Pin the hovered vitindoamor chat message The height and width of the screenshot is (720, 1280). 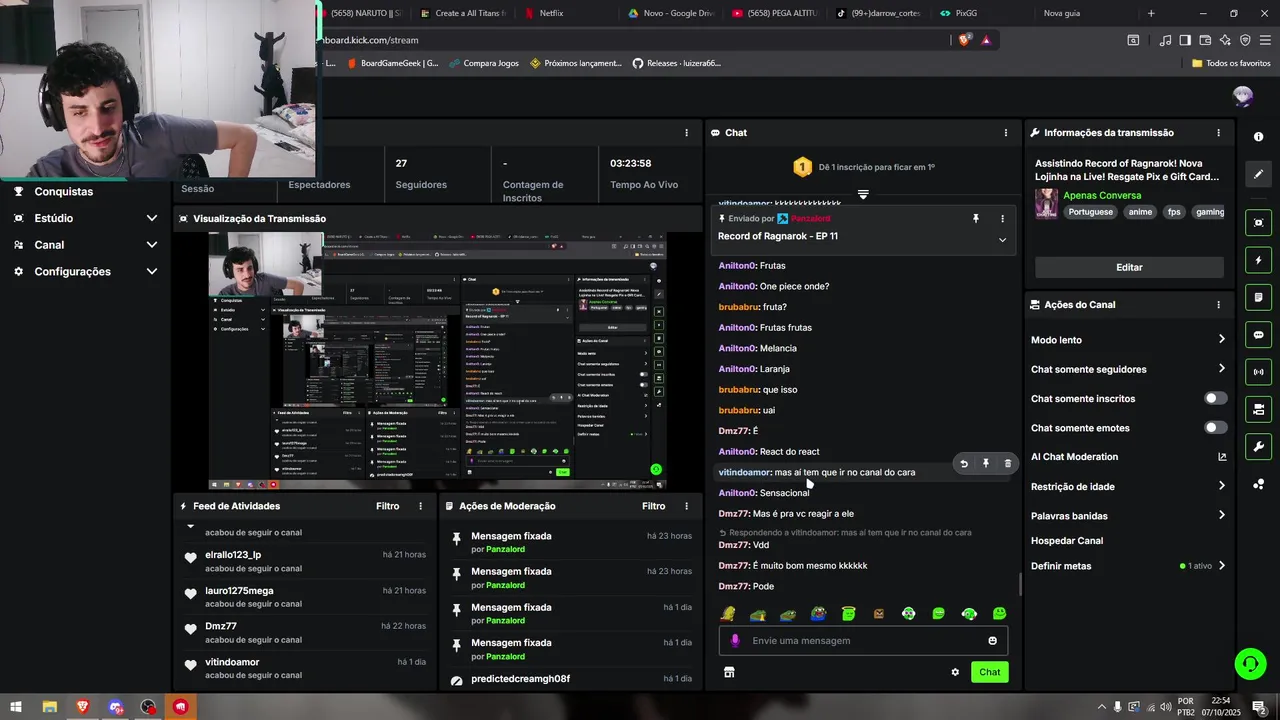986,464
